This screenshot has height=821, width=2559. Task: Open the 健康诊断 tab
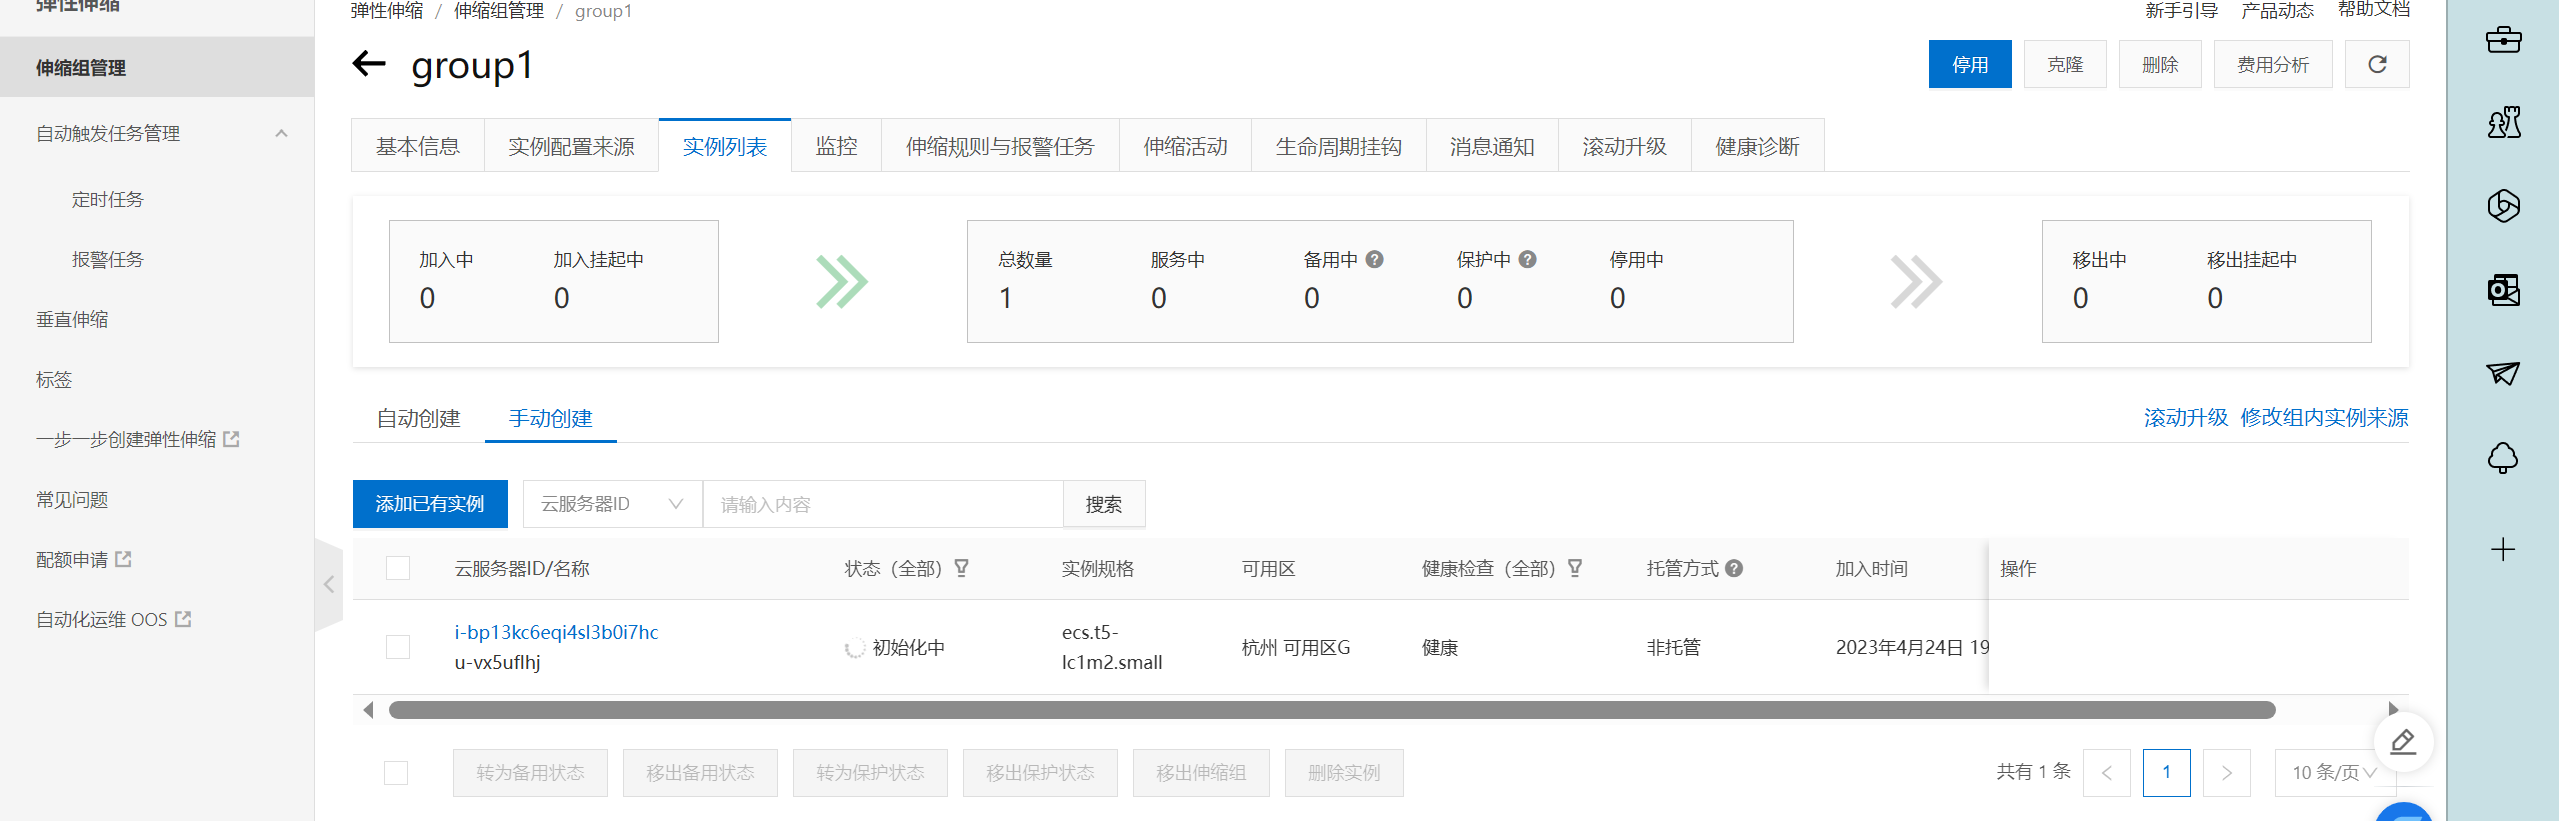pyautogui.click(x=1757, y=146)
